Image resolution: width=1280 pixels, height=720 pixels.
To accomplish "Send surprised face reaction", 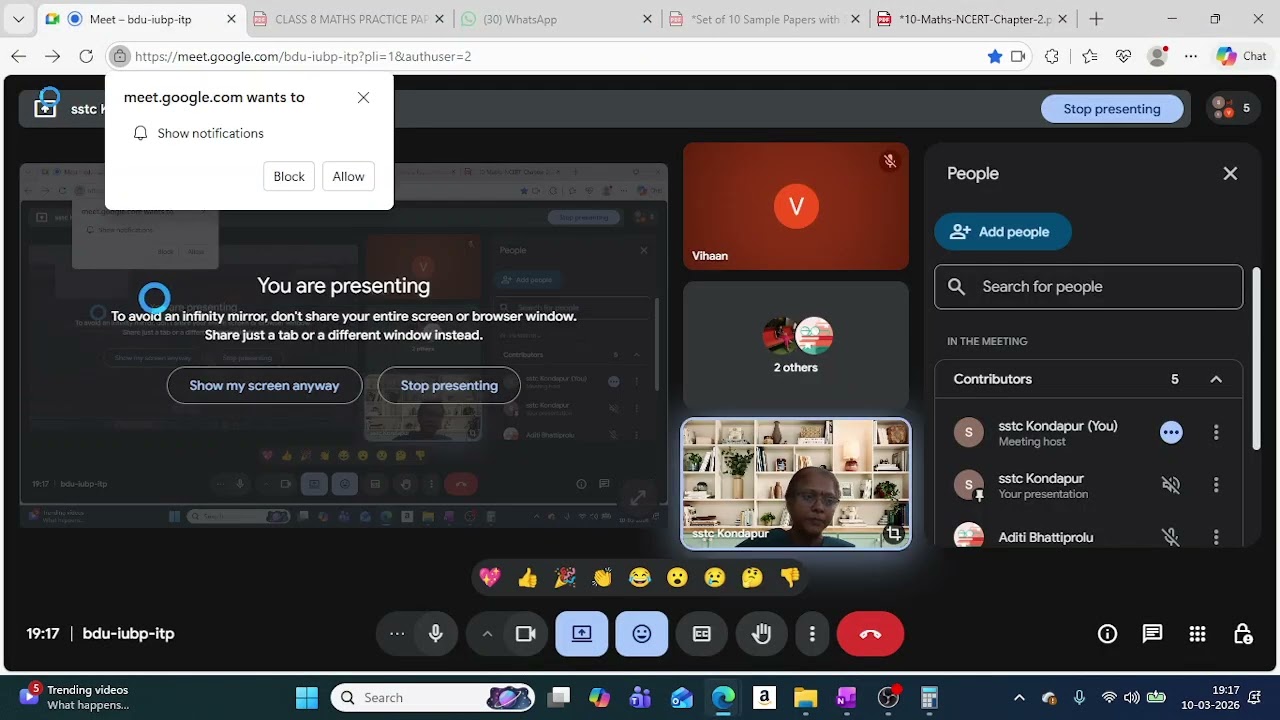I will tap(677, 577).
